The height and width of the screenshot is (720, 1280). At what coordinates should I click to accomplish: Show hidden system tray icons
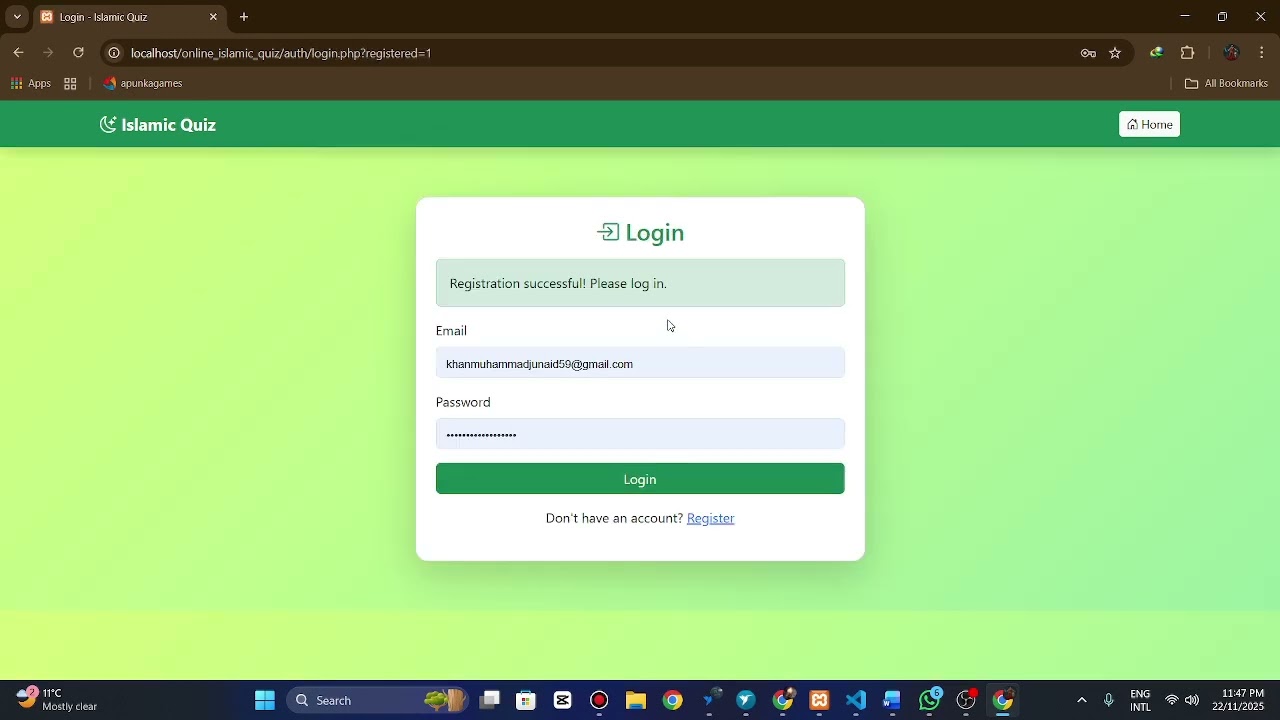pyautogui.click(x=1081, y=700)
